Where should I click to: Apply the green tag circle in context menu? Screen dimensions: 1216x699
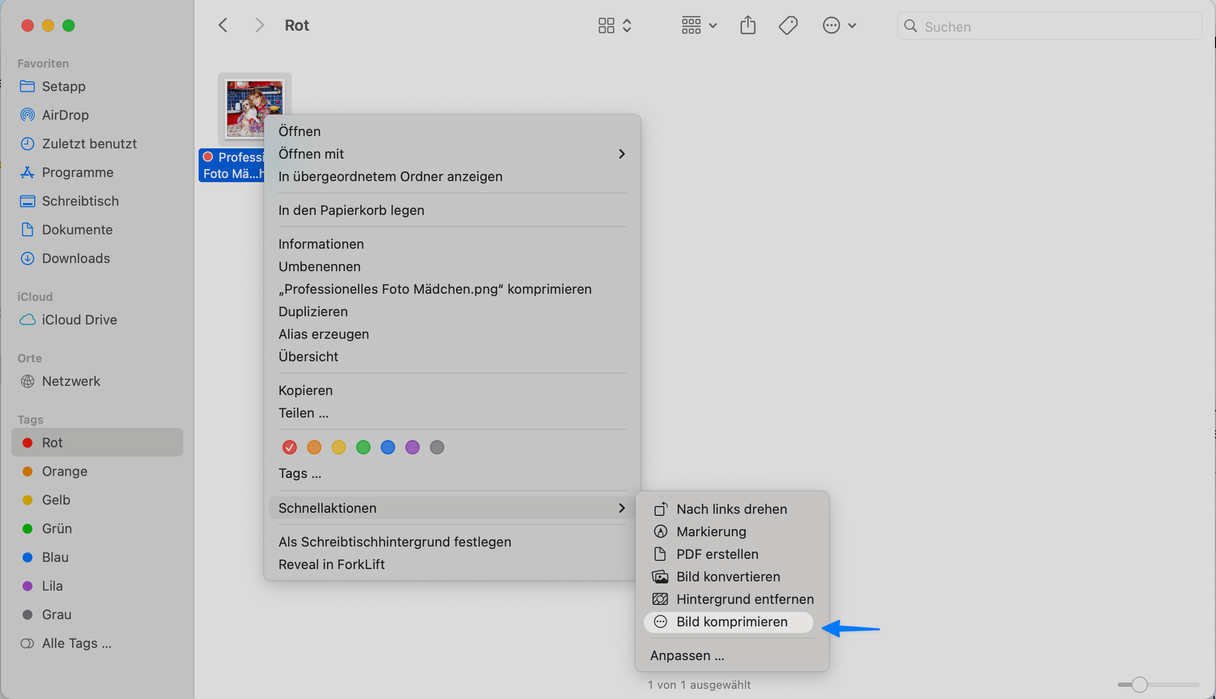[x=363, y=447]
